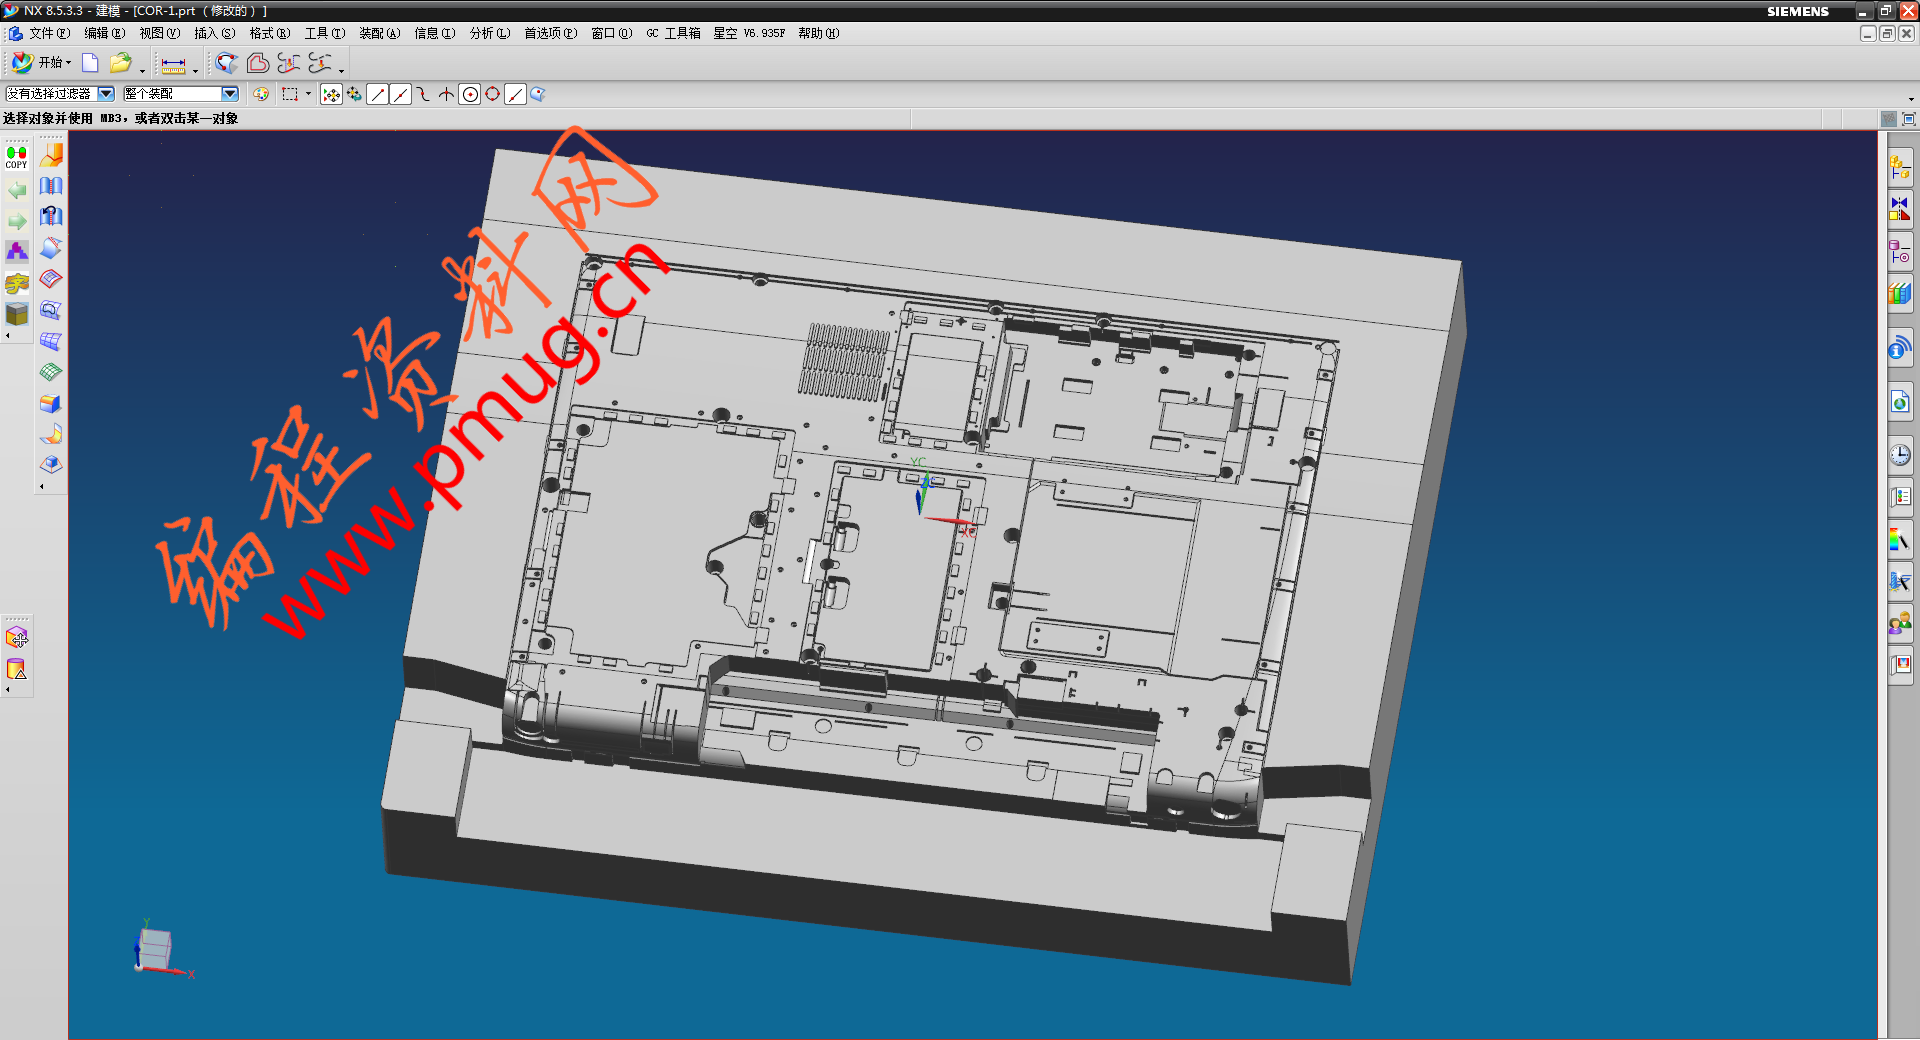1920x1040 pixels.
Task: Click the 开始 (Start) application button
Action: tap(41, 62)
